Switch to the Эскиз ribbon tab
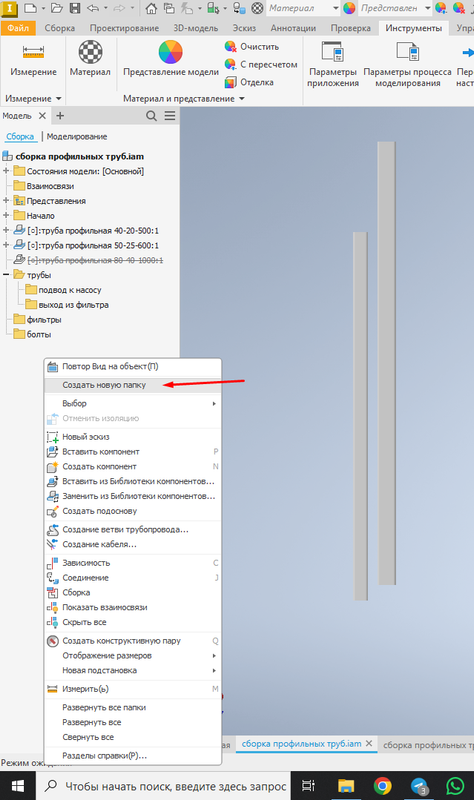This screenshot has width=474, height=800. coord(244,28)
